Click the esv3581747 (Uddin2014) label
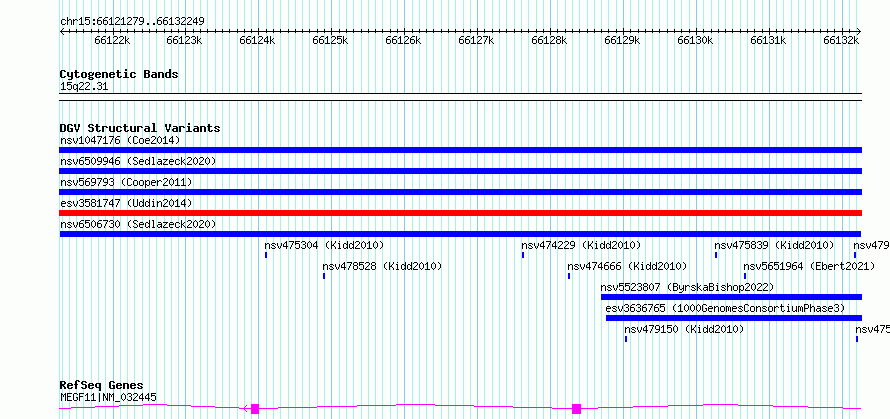The image size is (890, 419). pyautogui.click(x=126, y=203)
